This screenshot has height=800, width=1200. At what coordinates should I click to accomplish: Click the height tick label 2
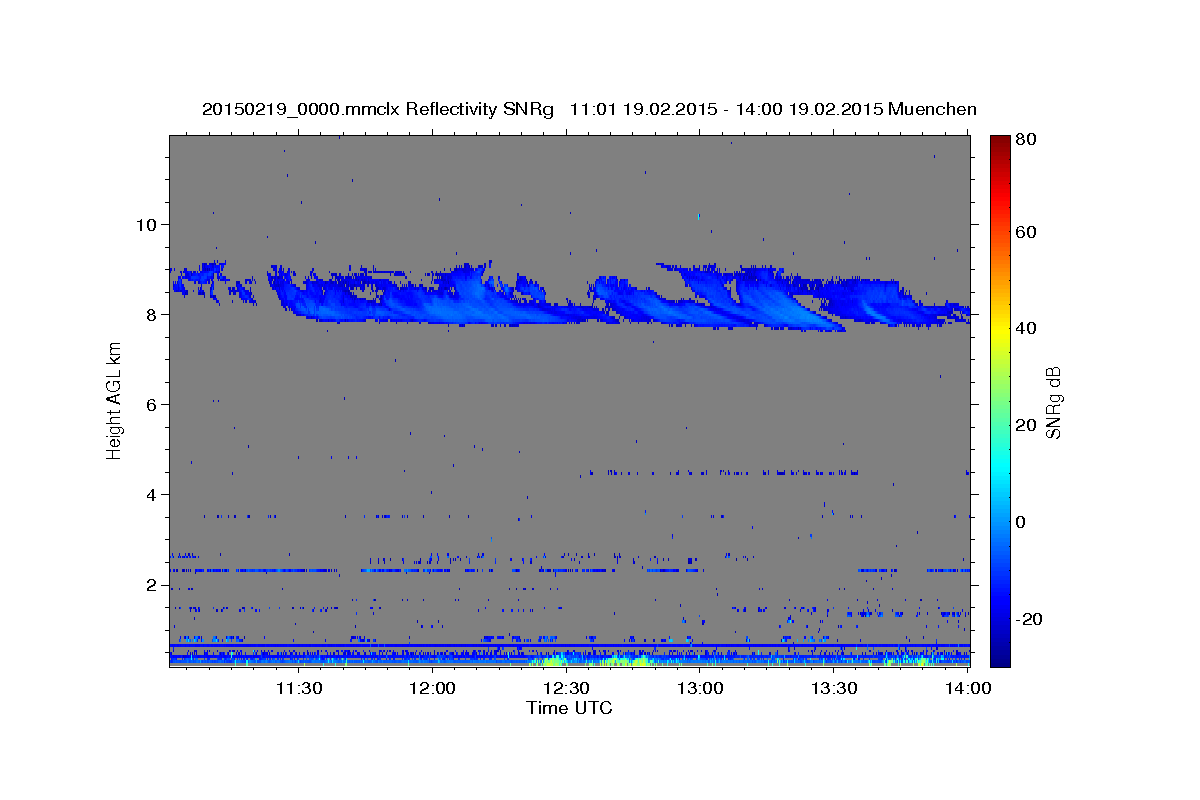tap(152, 585)
